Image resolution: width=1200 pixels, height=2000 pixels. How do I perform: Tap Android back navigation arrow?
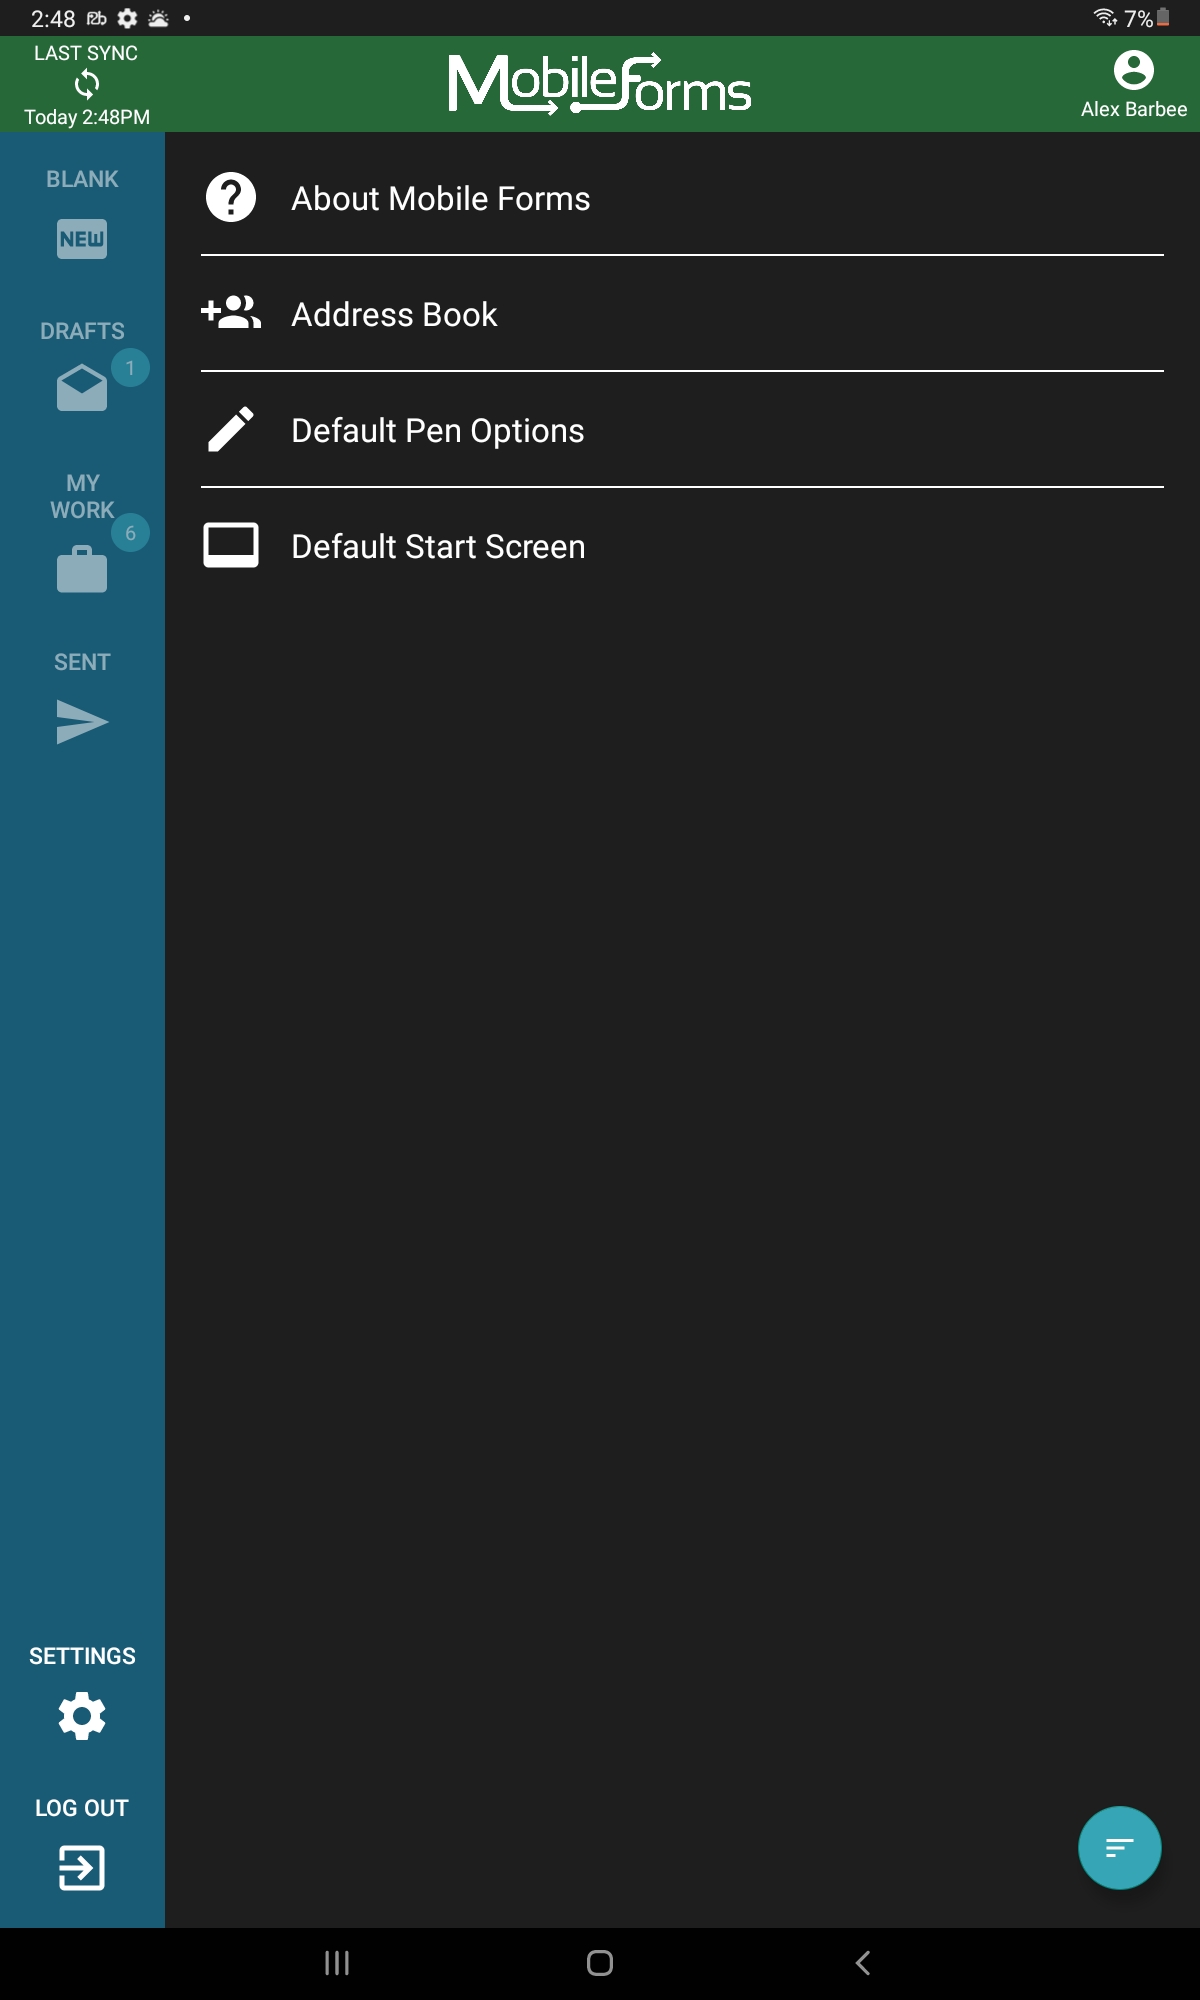[x=863, y=1963]
